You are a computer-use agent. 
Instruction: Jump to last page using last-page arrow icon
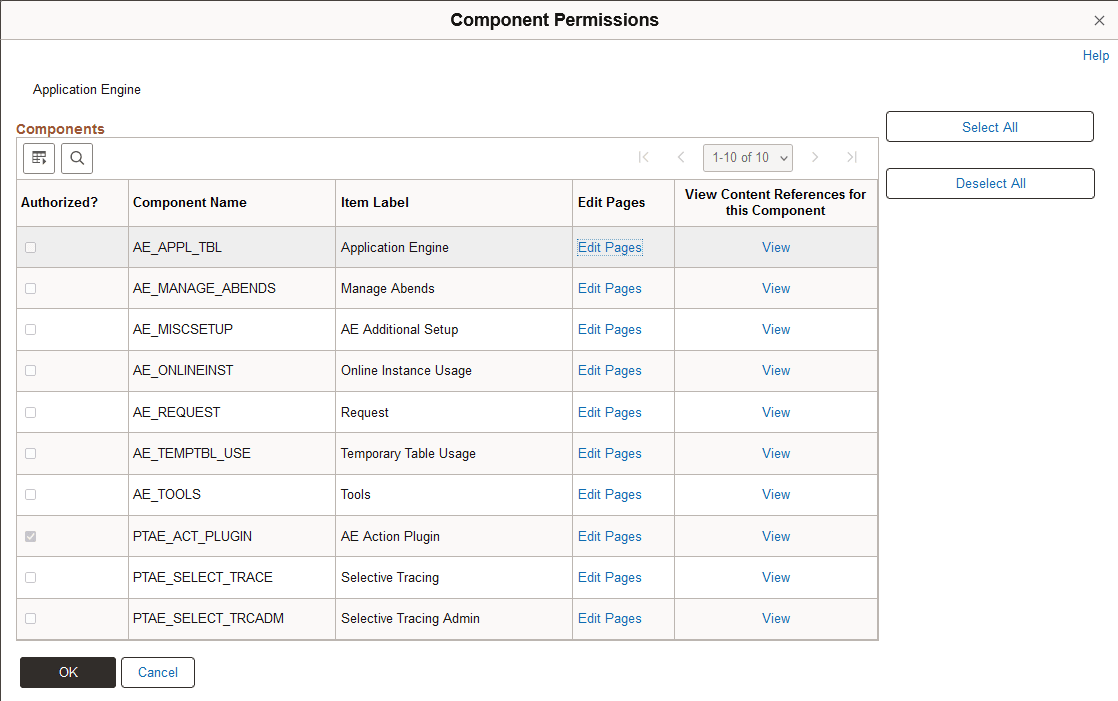point(851,157)
